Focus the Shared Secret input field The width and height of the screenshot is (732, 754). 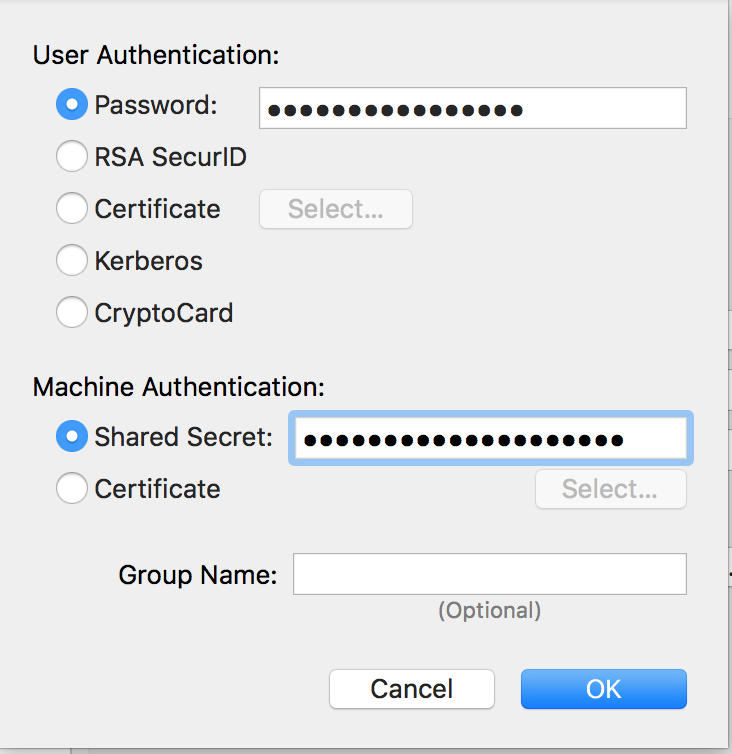pyautogui.click(x=490, y=439)
